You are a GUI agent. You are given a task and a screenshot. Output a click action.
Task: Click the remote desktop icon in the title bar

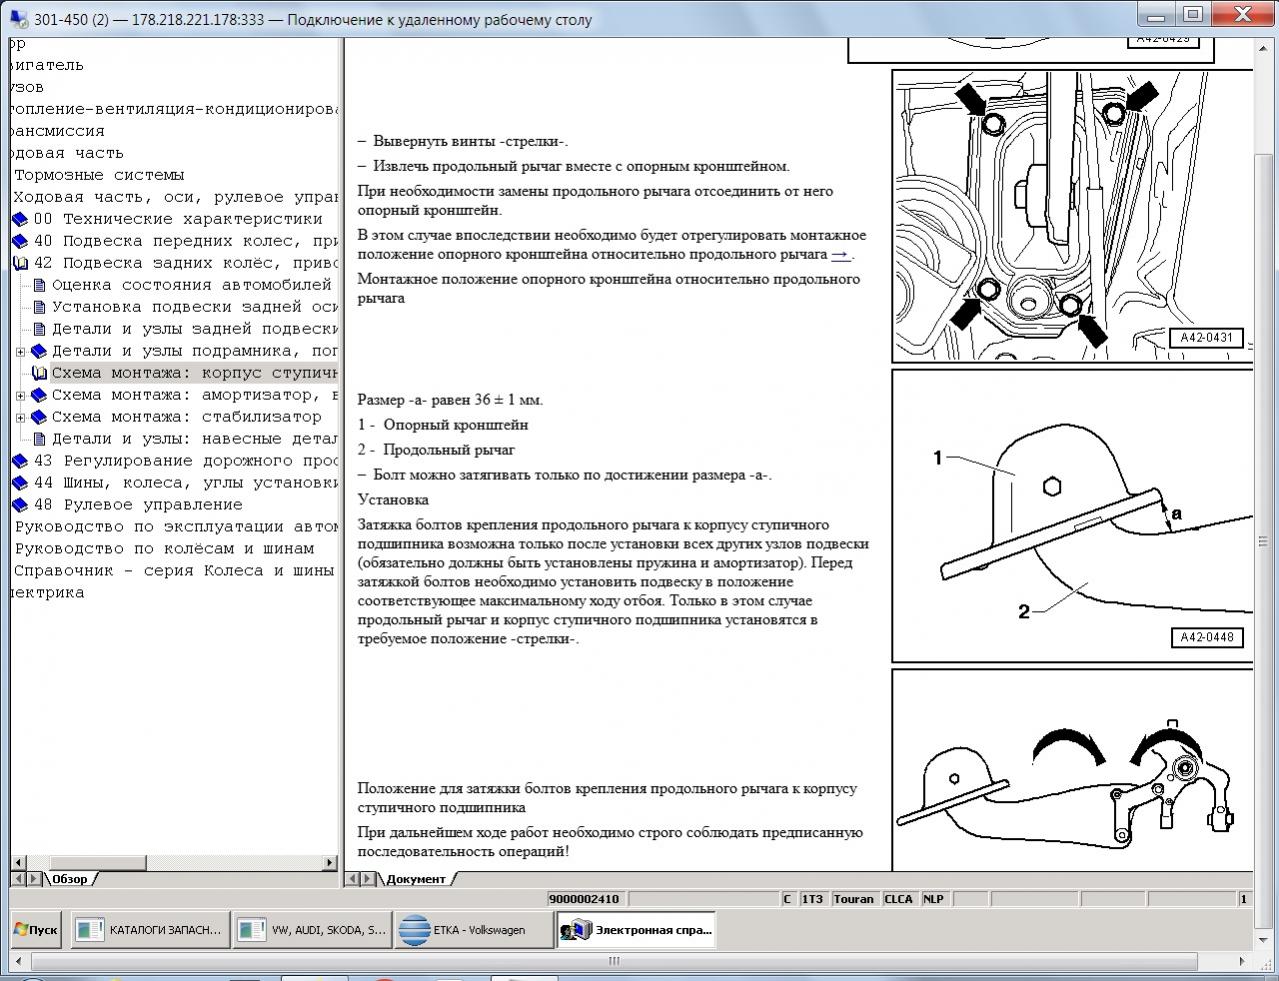coord(20,19)
